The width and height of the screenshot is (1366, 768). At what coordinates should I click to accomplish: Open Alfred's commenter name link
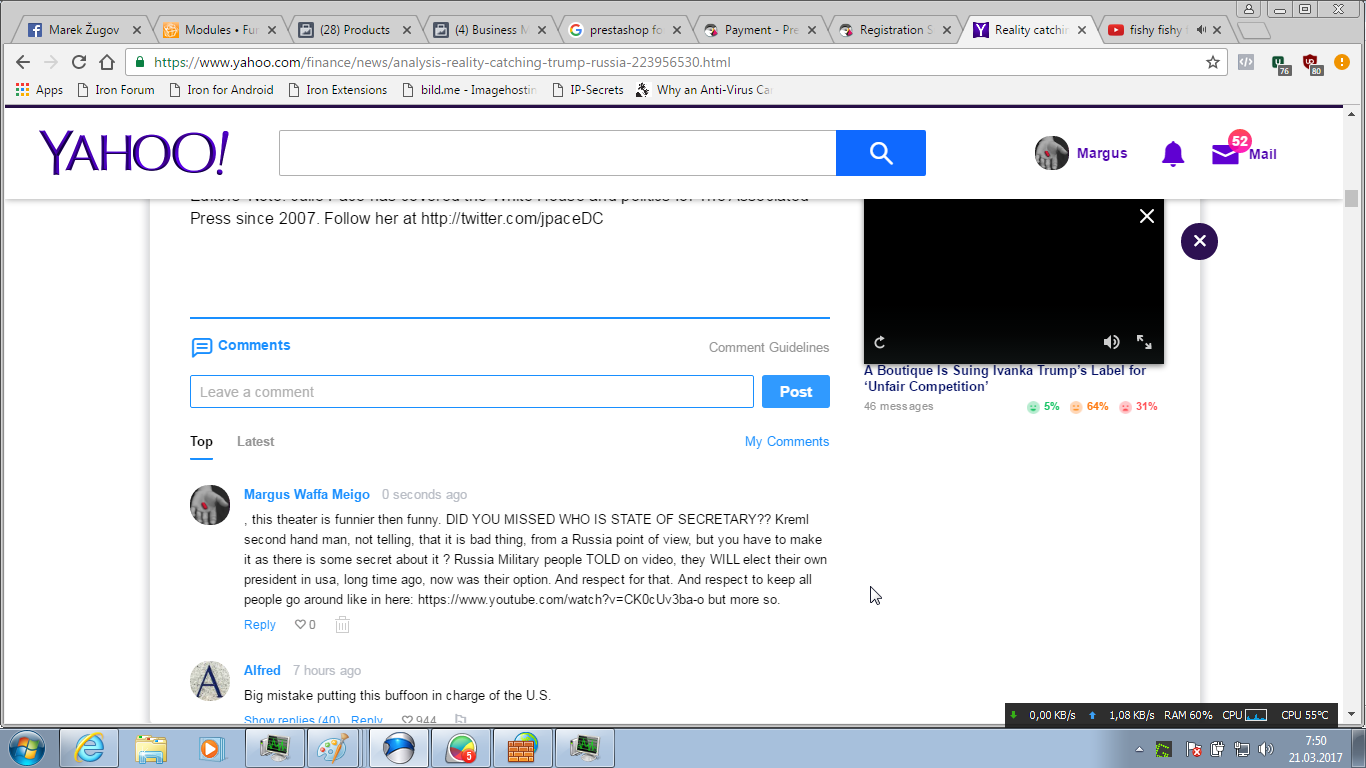[x=262, y=671]
